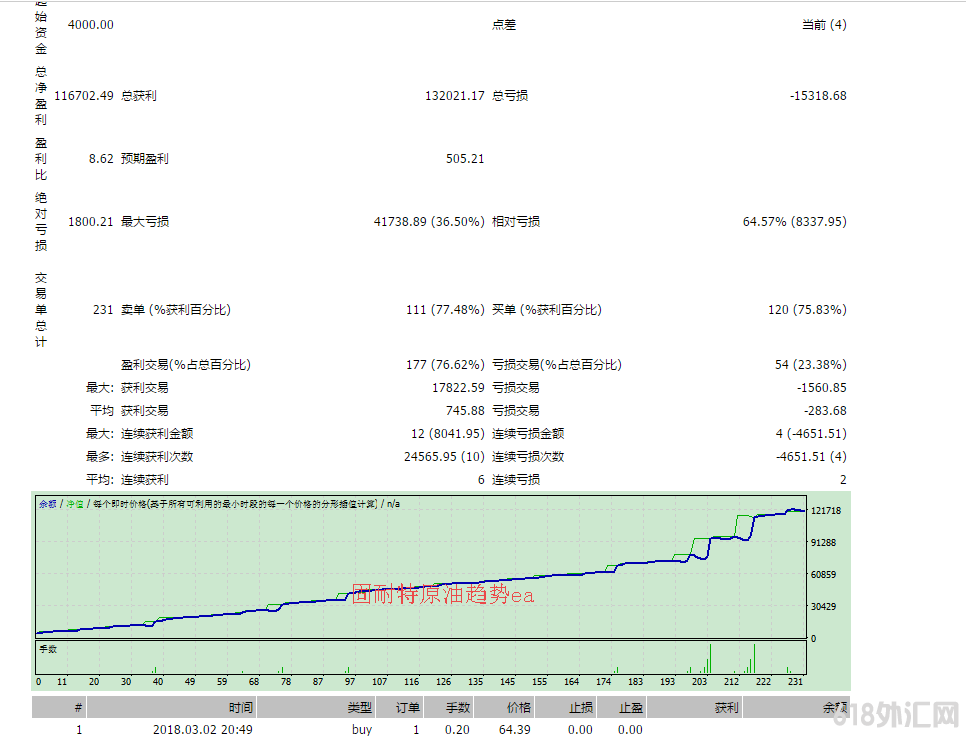Click the green 净值 legend label
This screenshot has height=739, width=966.
pos(75,504)
